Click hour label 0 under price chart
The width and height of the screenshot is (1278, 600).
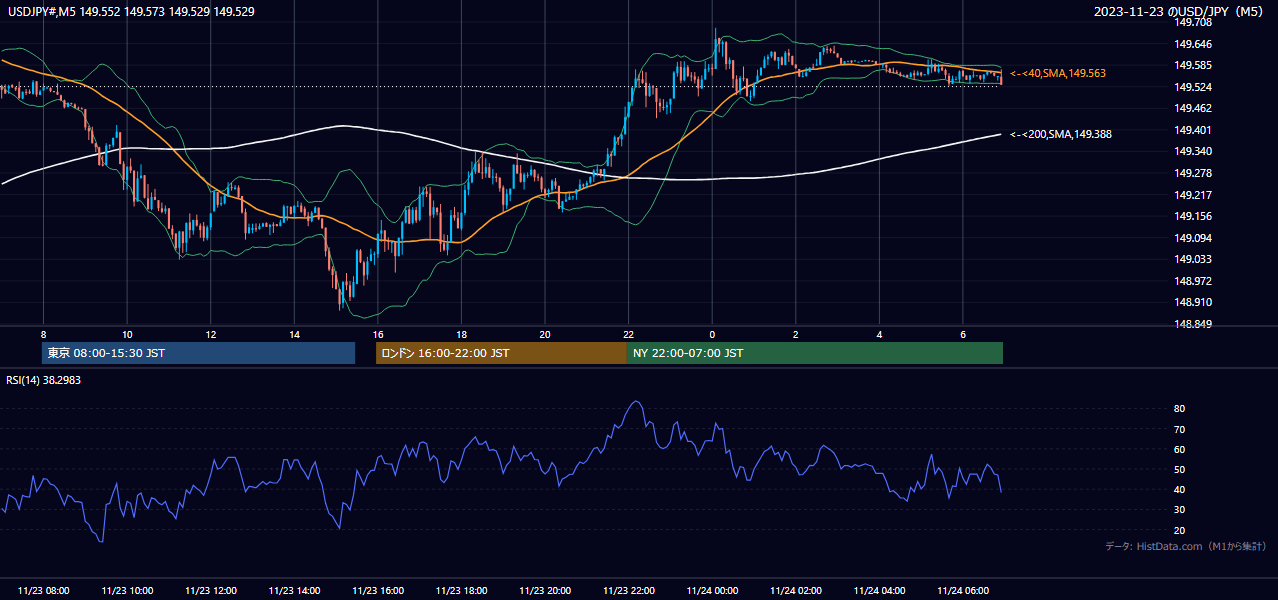pyautogui.click(x=712, y=334)
